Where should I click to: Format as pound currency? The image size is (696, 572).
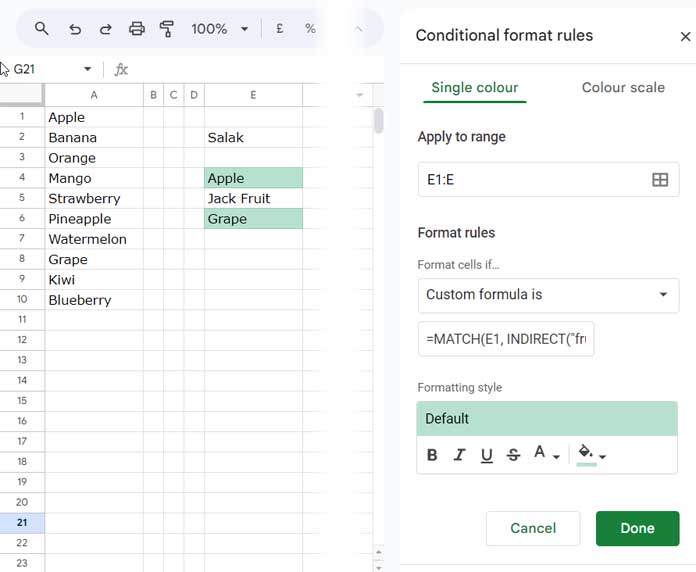[280, 29]
